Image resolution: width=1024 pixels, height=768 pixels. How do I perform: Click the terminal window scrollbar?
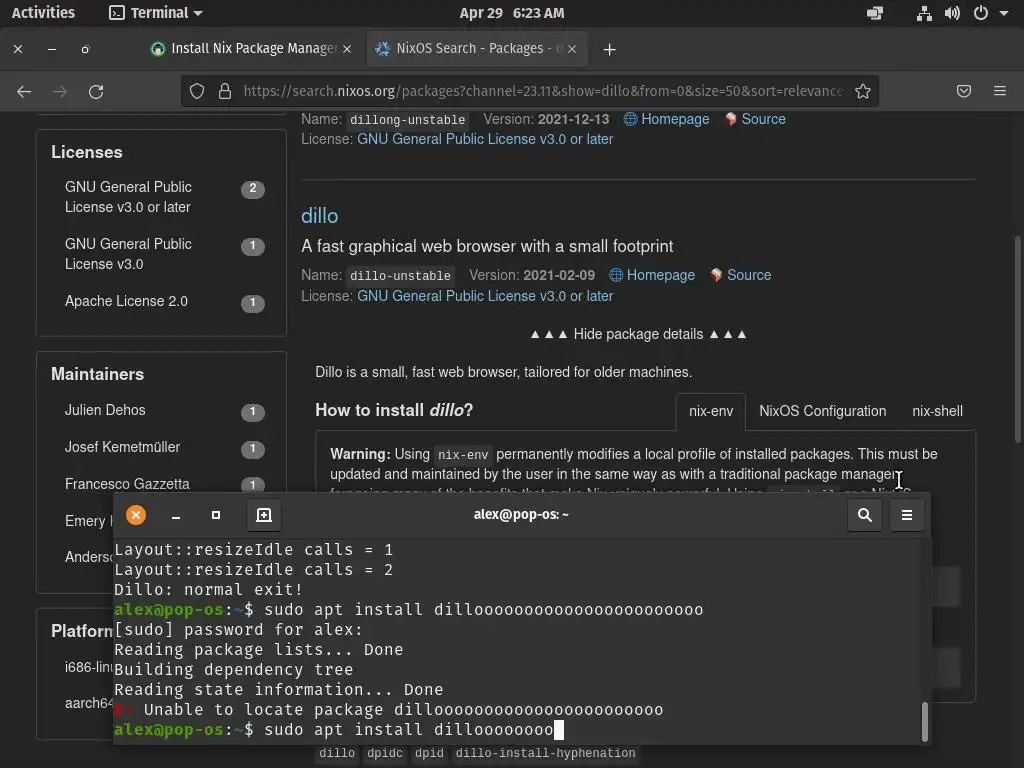[x=924, y=722]
